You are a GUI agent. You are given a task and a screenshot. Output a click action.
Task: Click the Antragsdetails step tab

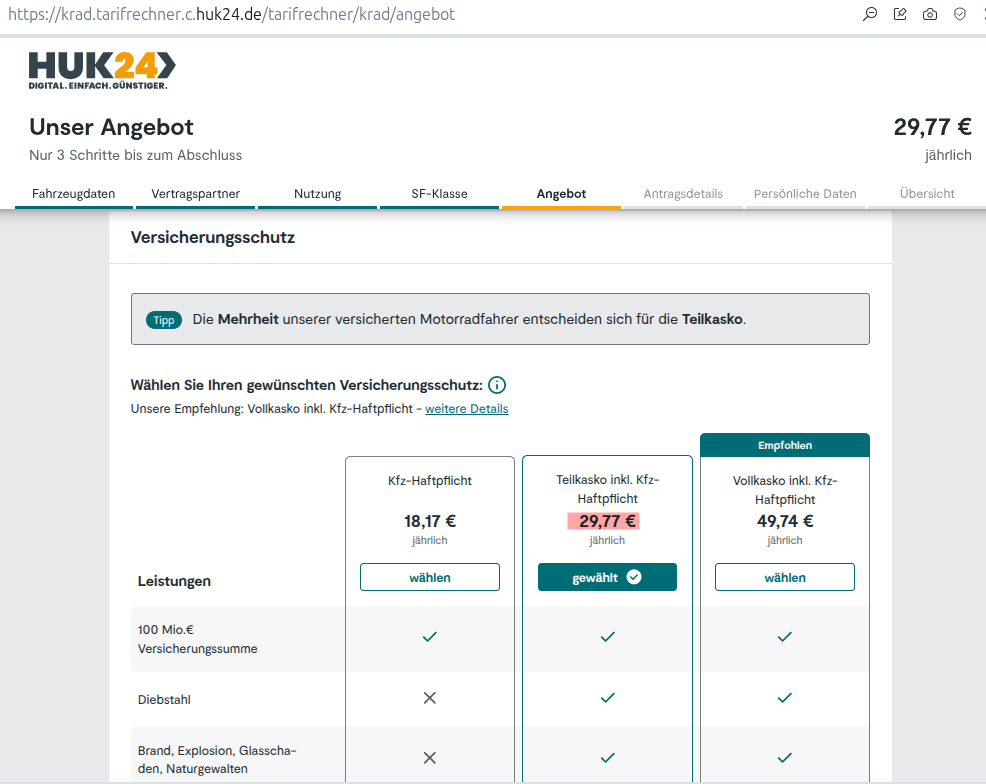[x=683, y=194]
